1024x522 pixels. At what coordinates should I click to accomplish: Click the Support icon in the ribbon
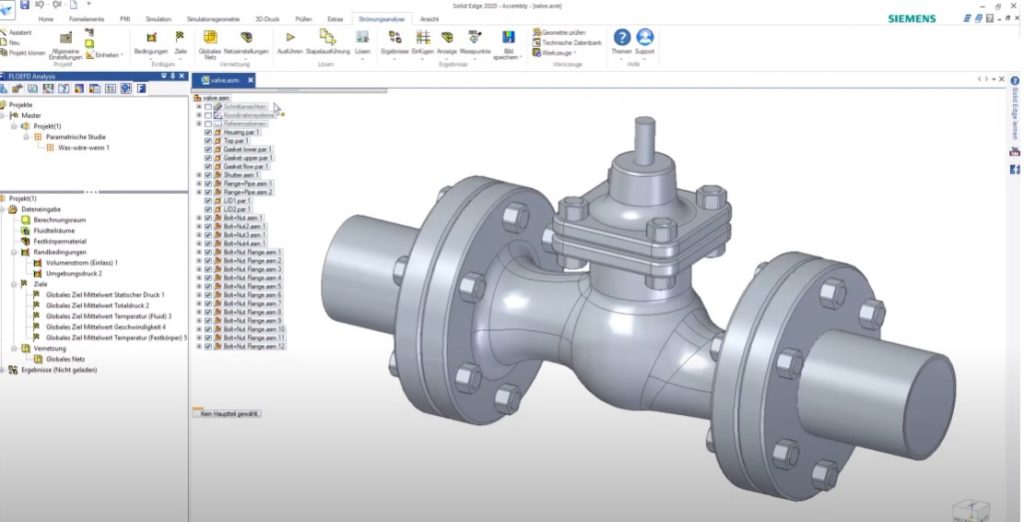click(x=645, y=38)
